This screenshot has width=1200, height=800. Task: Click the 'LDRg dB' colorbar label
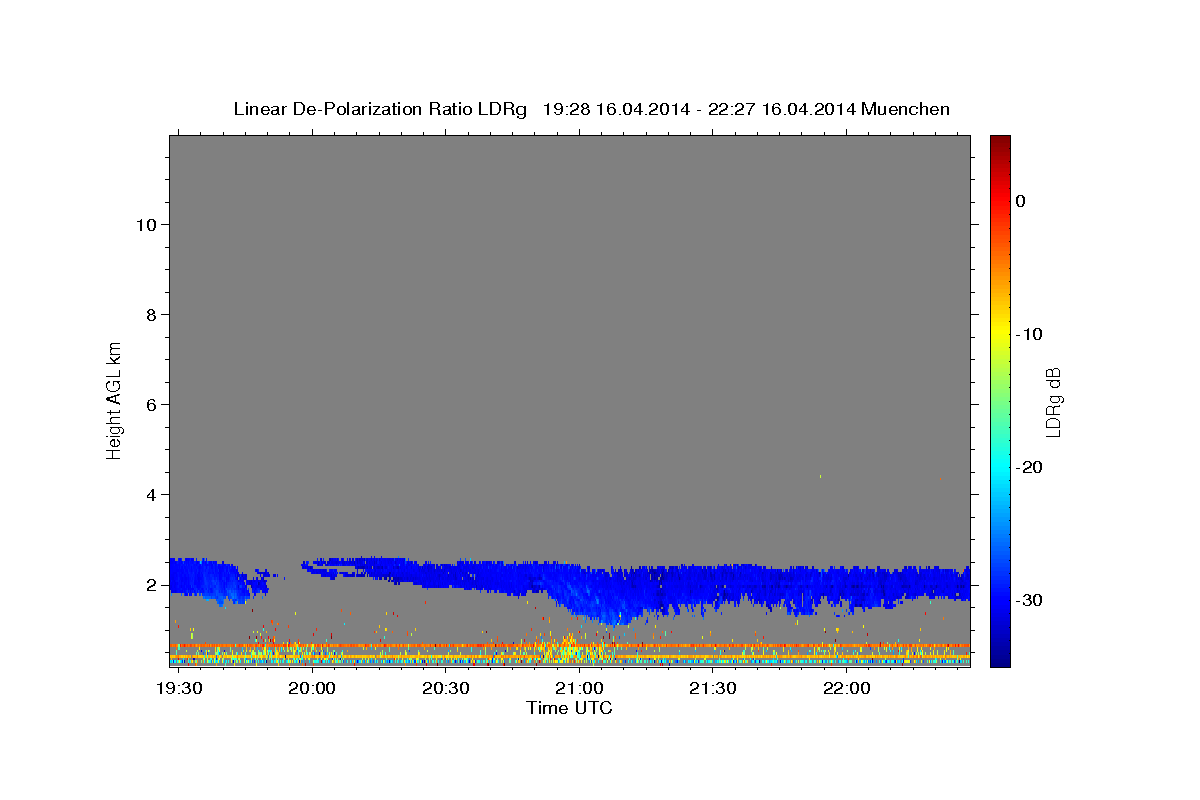point(1053,402)
